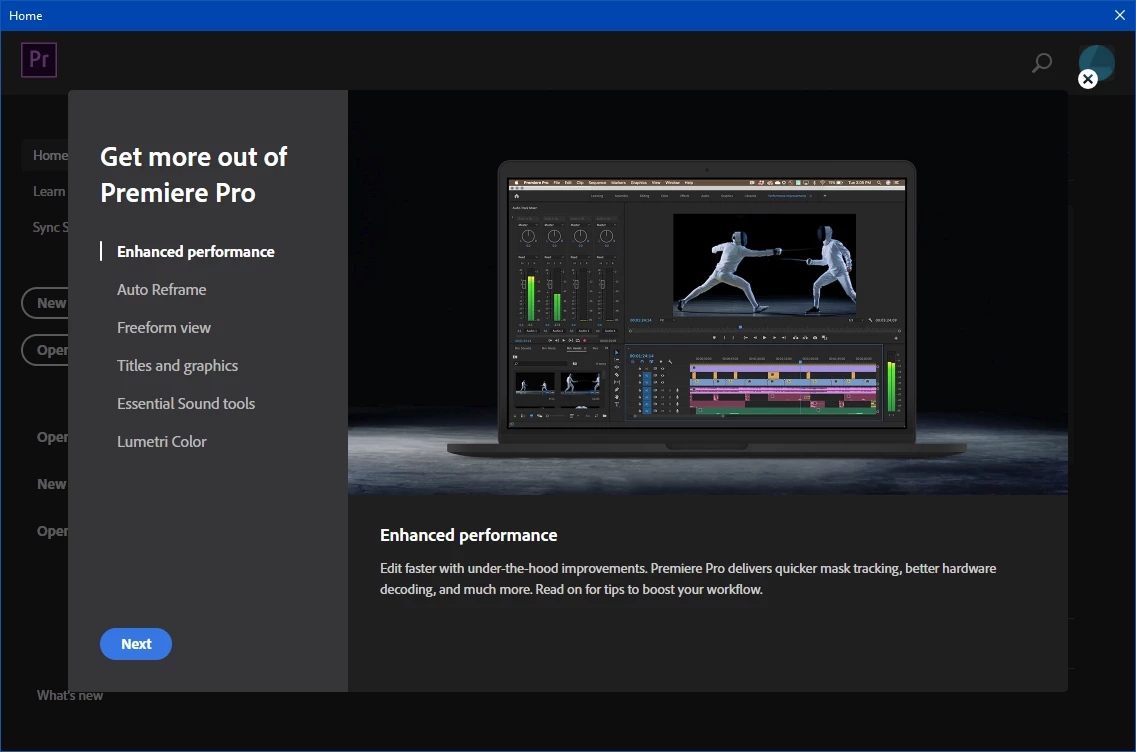Open the What's new link
Viewport: 1136px width, 752px height.
pyautogui.click(x=70, y=695)
